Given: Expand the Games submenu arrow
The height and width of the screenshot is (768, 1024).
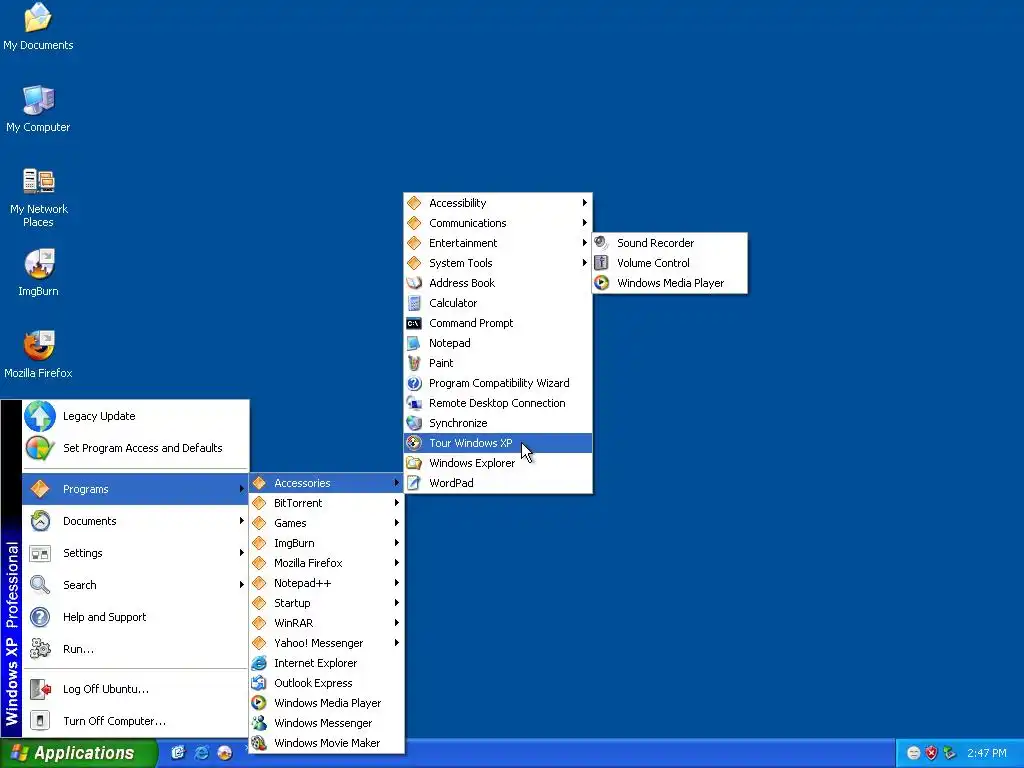Looking at the screenshot, I should (396, 522).
